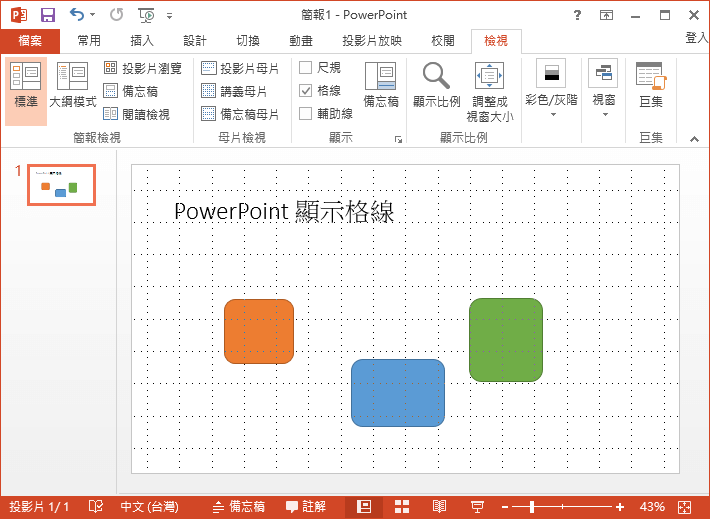Enable the 輔助線 guides checkbox

(x=306, y=113)
